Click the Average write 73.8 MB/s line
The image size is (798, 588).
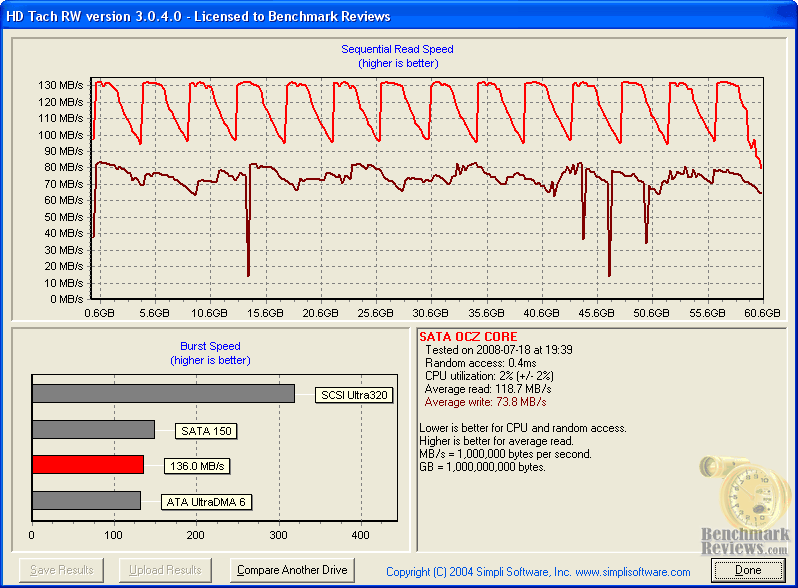[485, 401]
